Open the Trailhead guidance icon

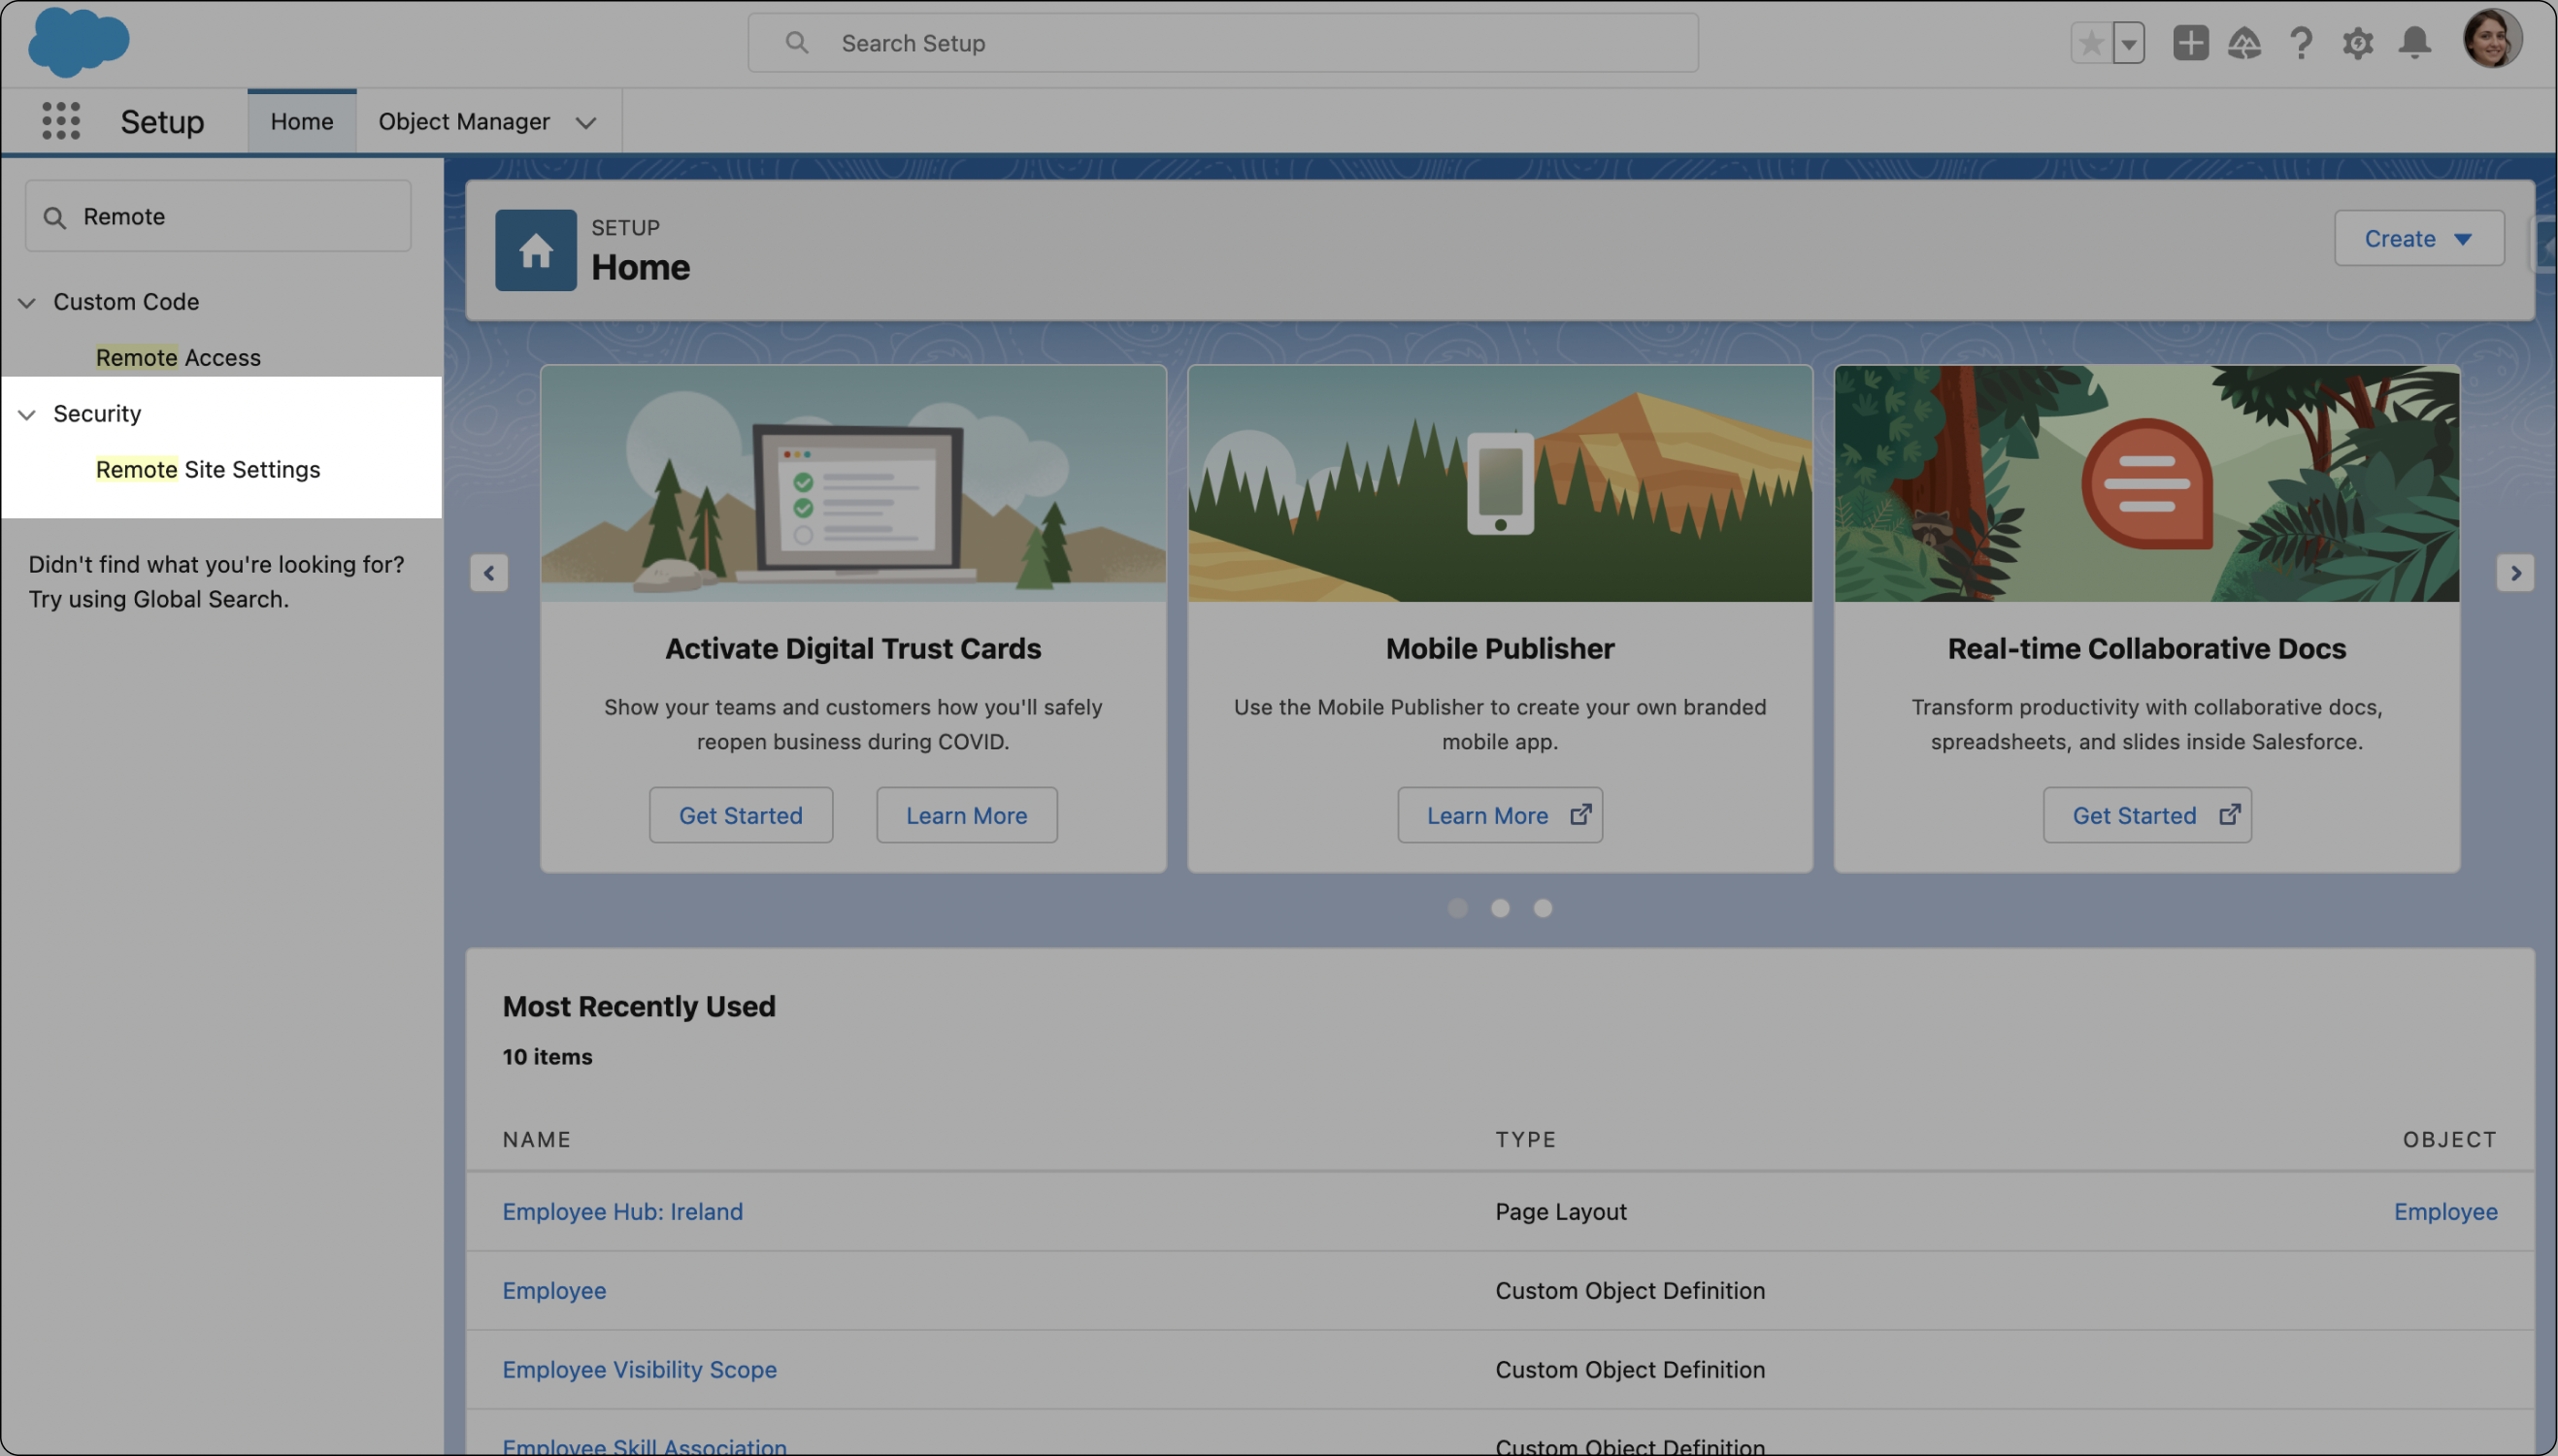tap(2244, 43)
